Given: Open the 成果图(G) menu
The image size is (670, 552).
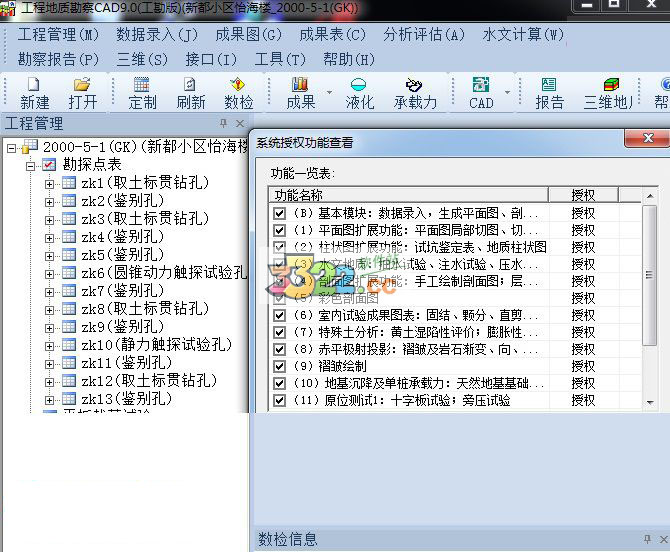Looking at the screenshot, I should (248, 35).
